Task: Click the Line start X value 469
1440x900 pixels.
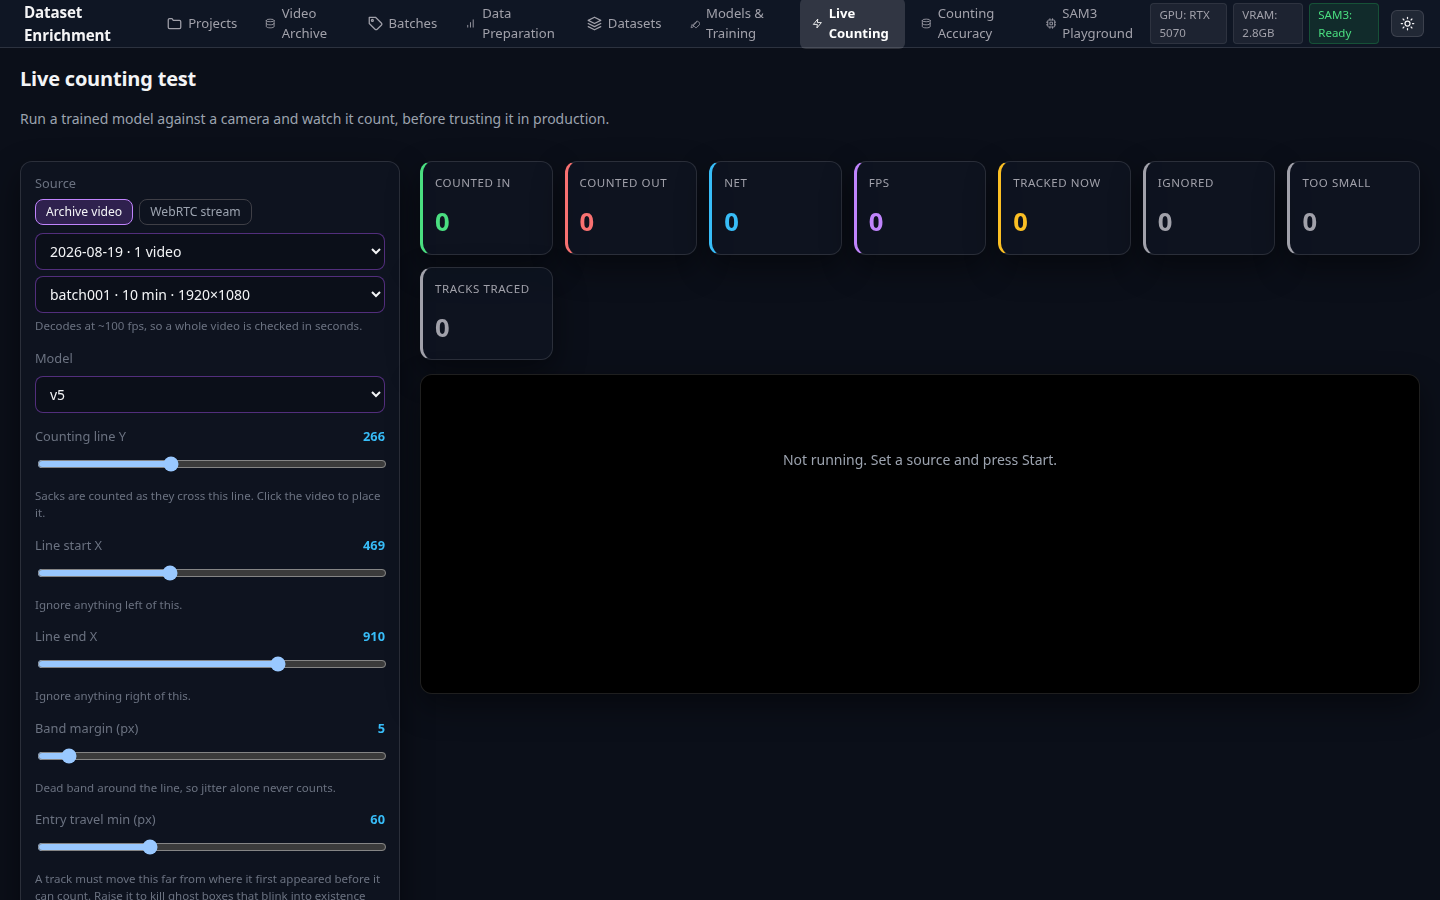Action: coord(374,546)
